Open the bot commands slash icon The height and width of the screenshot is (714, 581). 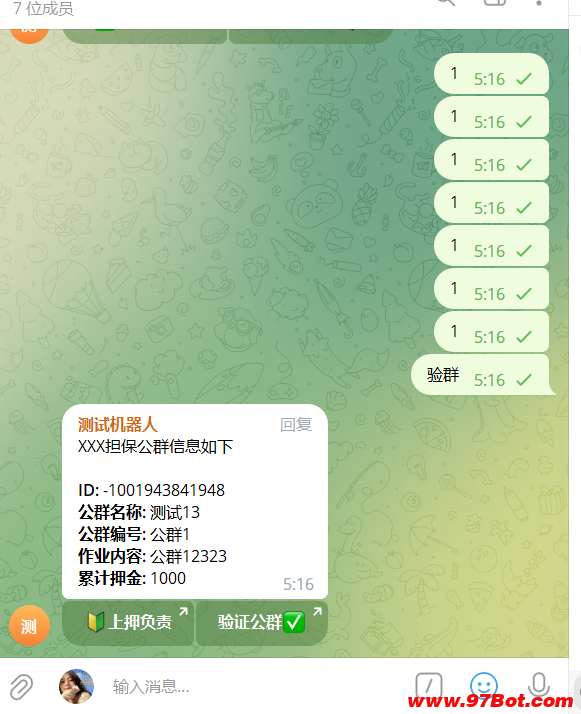tap(428, 684)
